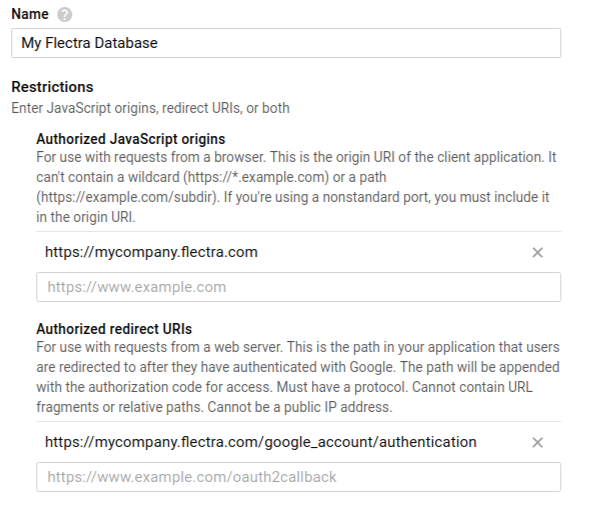The width and height of the screenshot is (608, 505).
Task: Select the https://mycompany.flectra.com origin entry
Action: pos(151,252)
